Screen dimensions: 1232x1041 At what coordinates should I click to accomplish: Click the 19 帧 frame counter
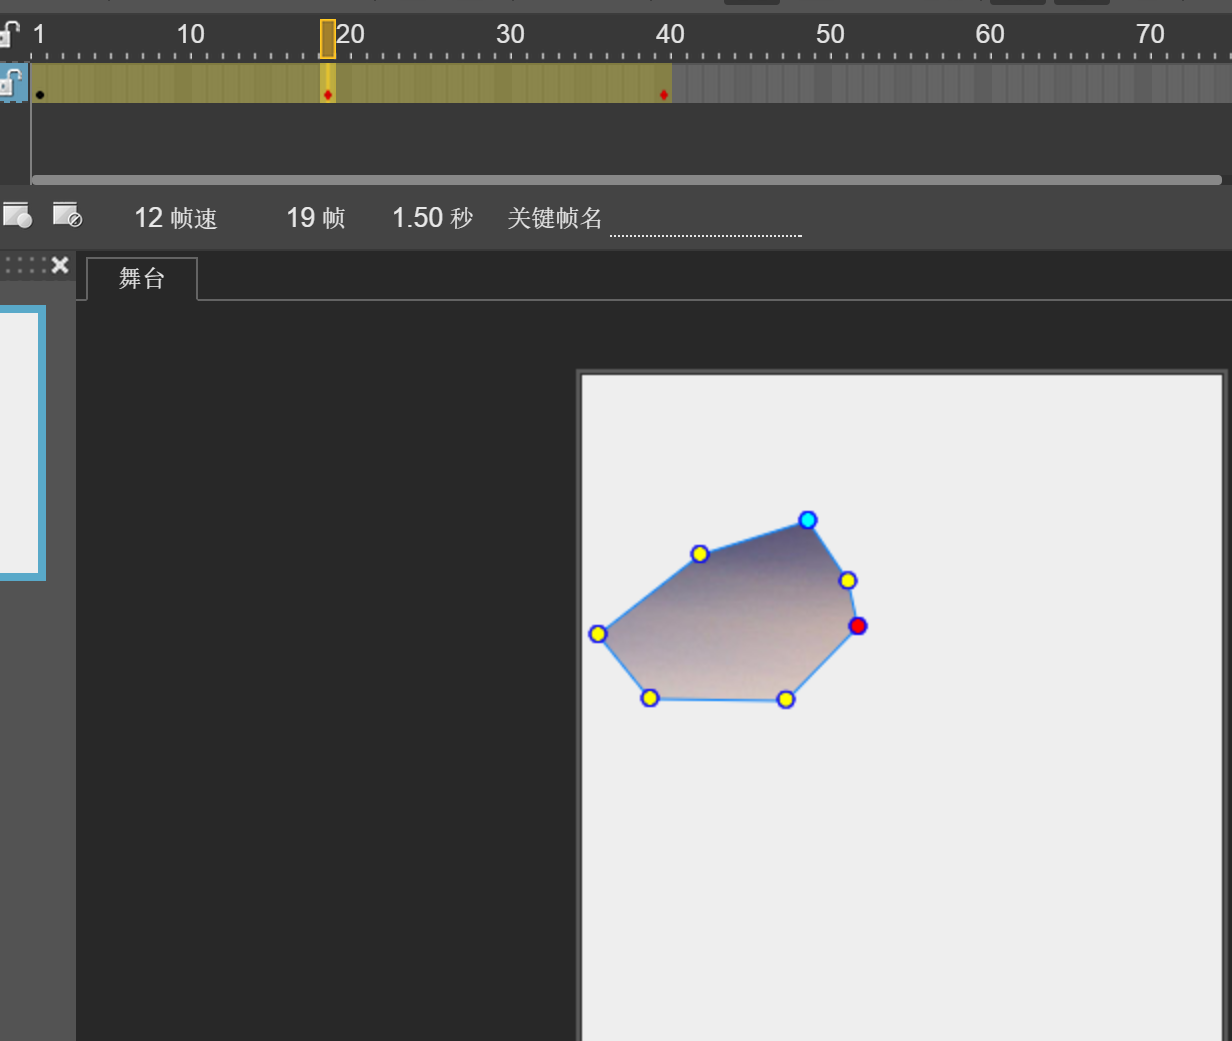[315, 218]
